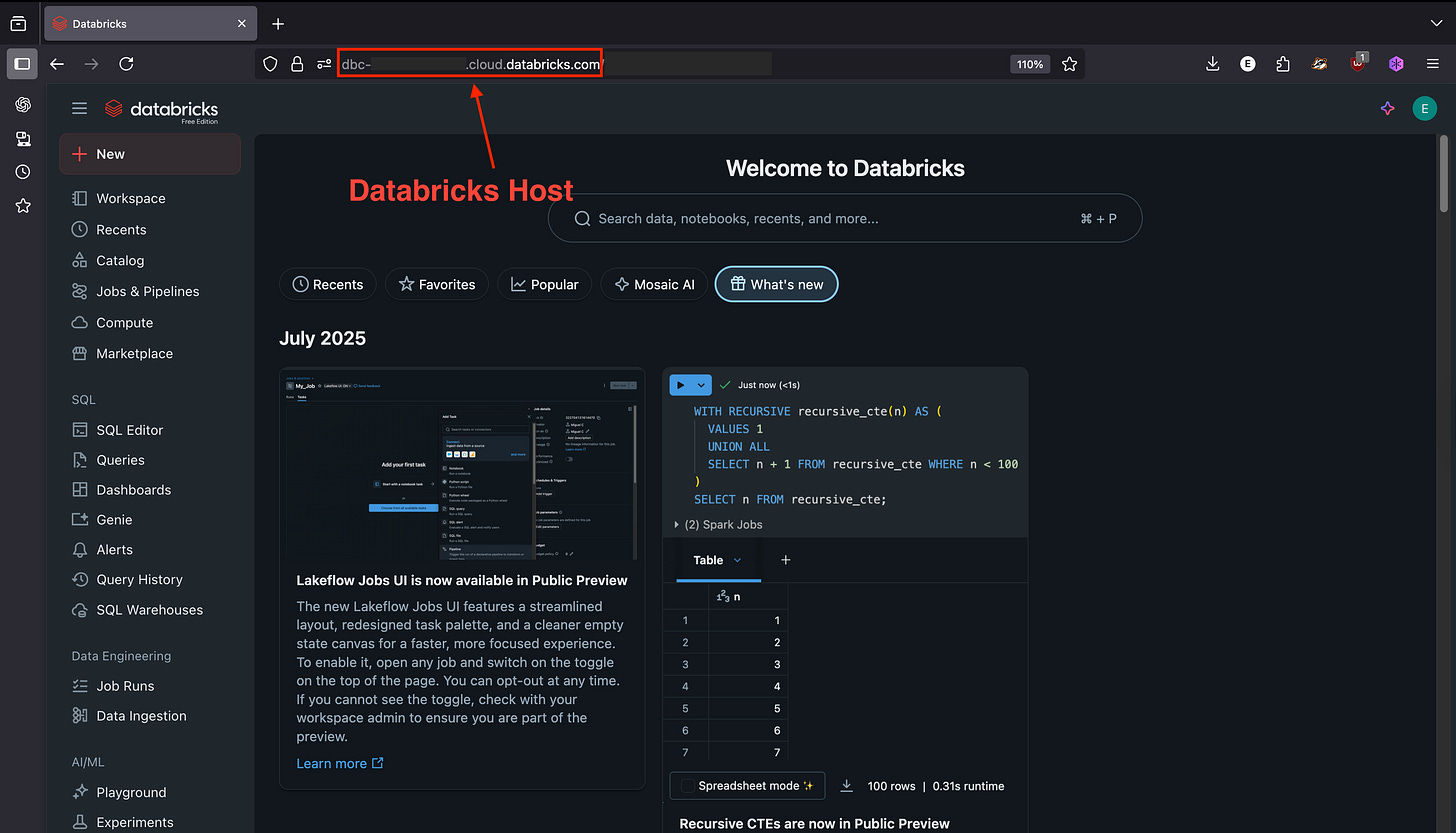Click the Databricks logo
The image size is (1456, 833).
(x=161, y=109)
